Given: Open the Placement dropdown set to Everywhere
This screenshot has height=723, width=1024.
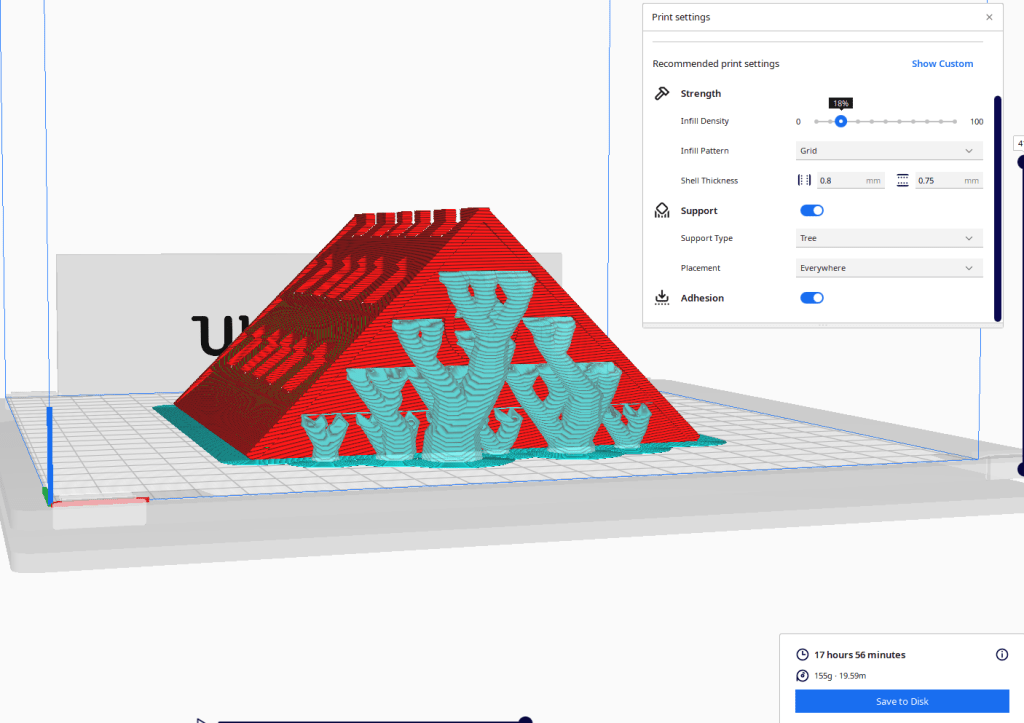Looking at the screenshot, I should (888, 268).
